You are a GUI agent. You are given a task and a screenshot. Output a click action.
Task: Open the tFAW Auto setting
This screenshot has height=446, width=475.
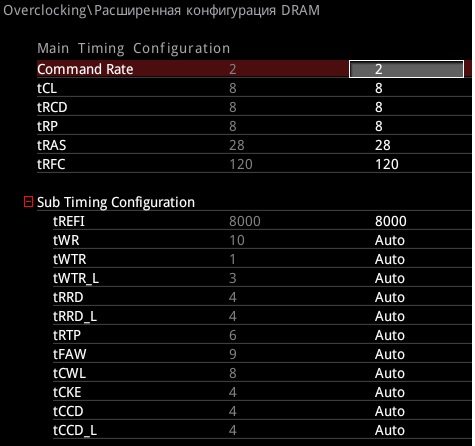(390, 354)
